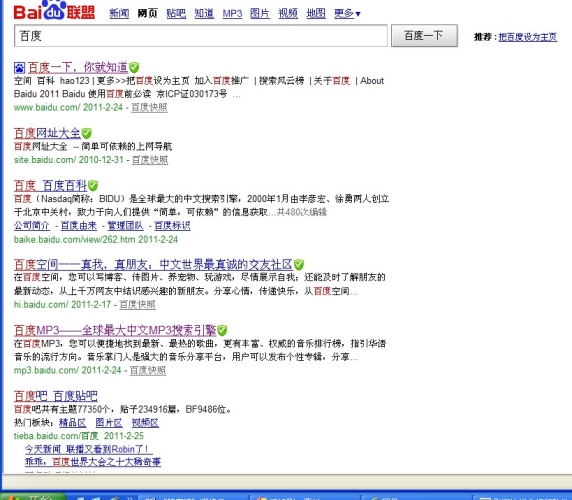Click the 公司简介 sublink
Image resolution: width=572 pixels, height=500 pixels.
pyautogui.click(x=32, y=225)
